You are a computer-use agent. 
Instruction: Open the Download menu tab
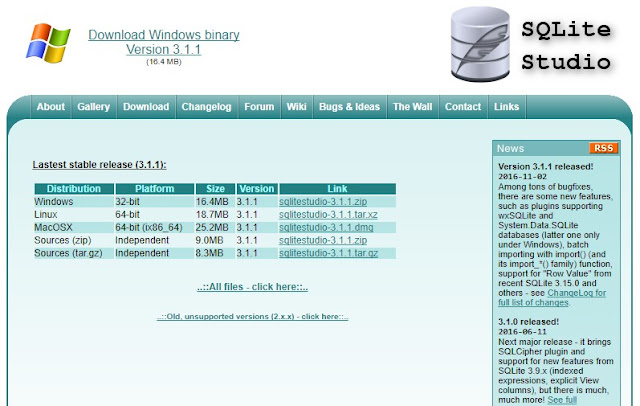(146, 107)
